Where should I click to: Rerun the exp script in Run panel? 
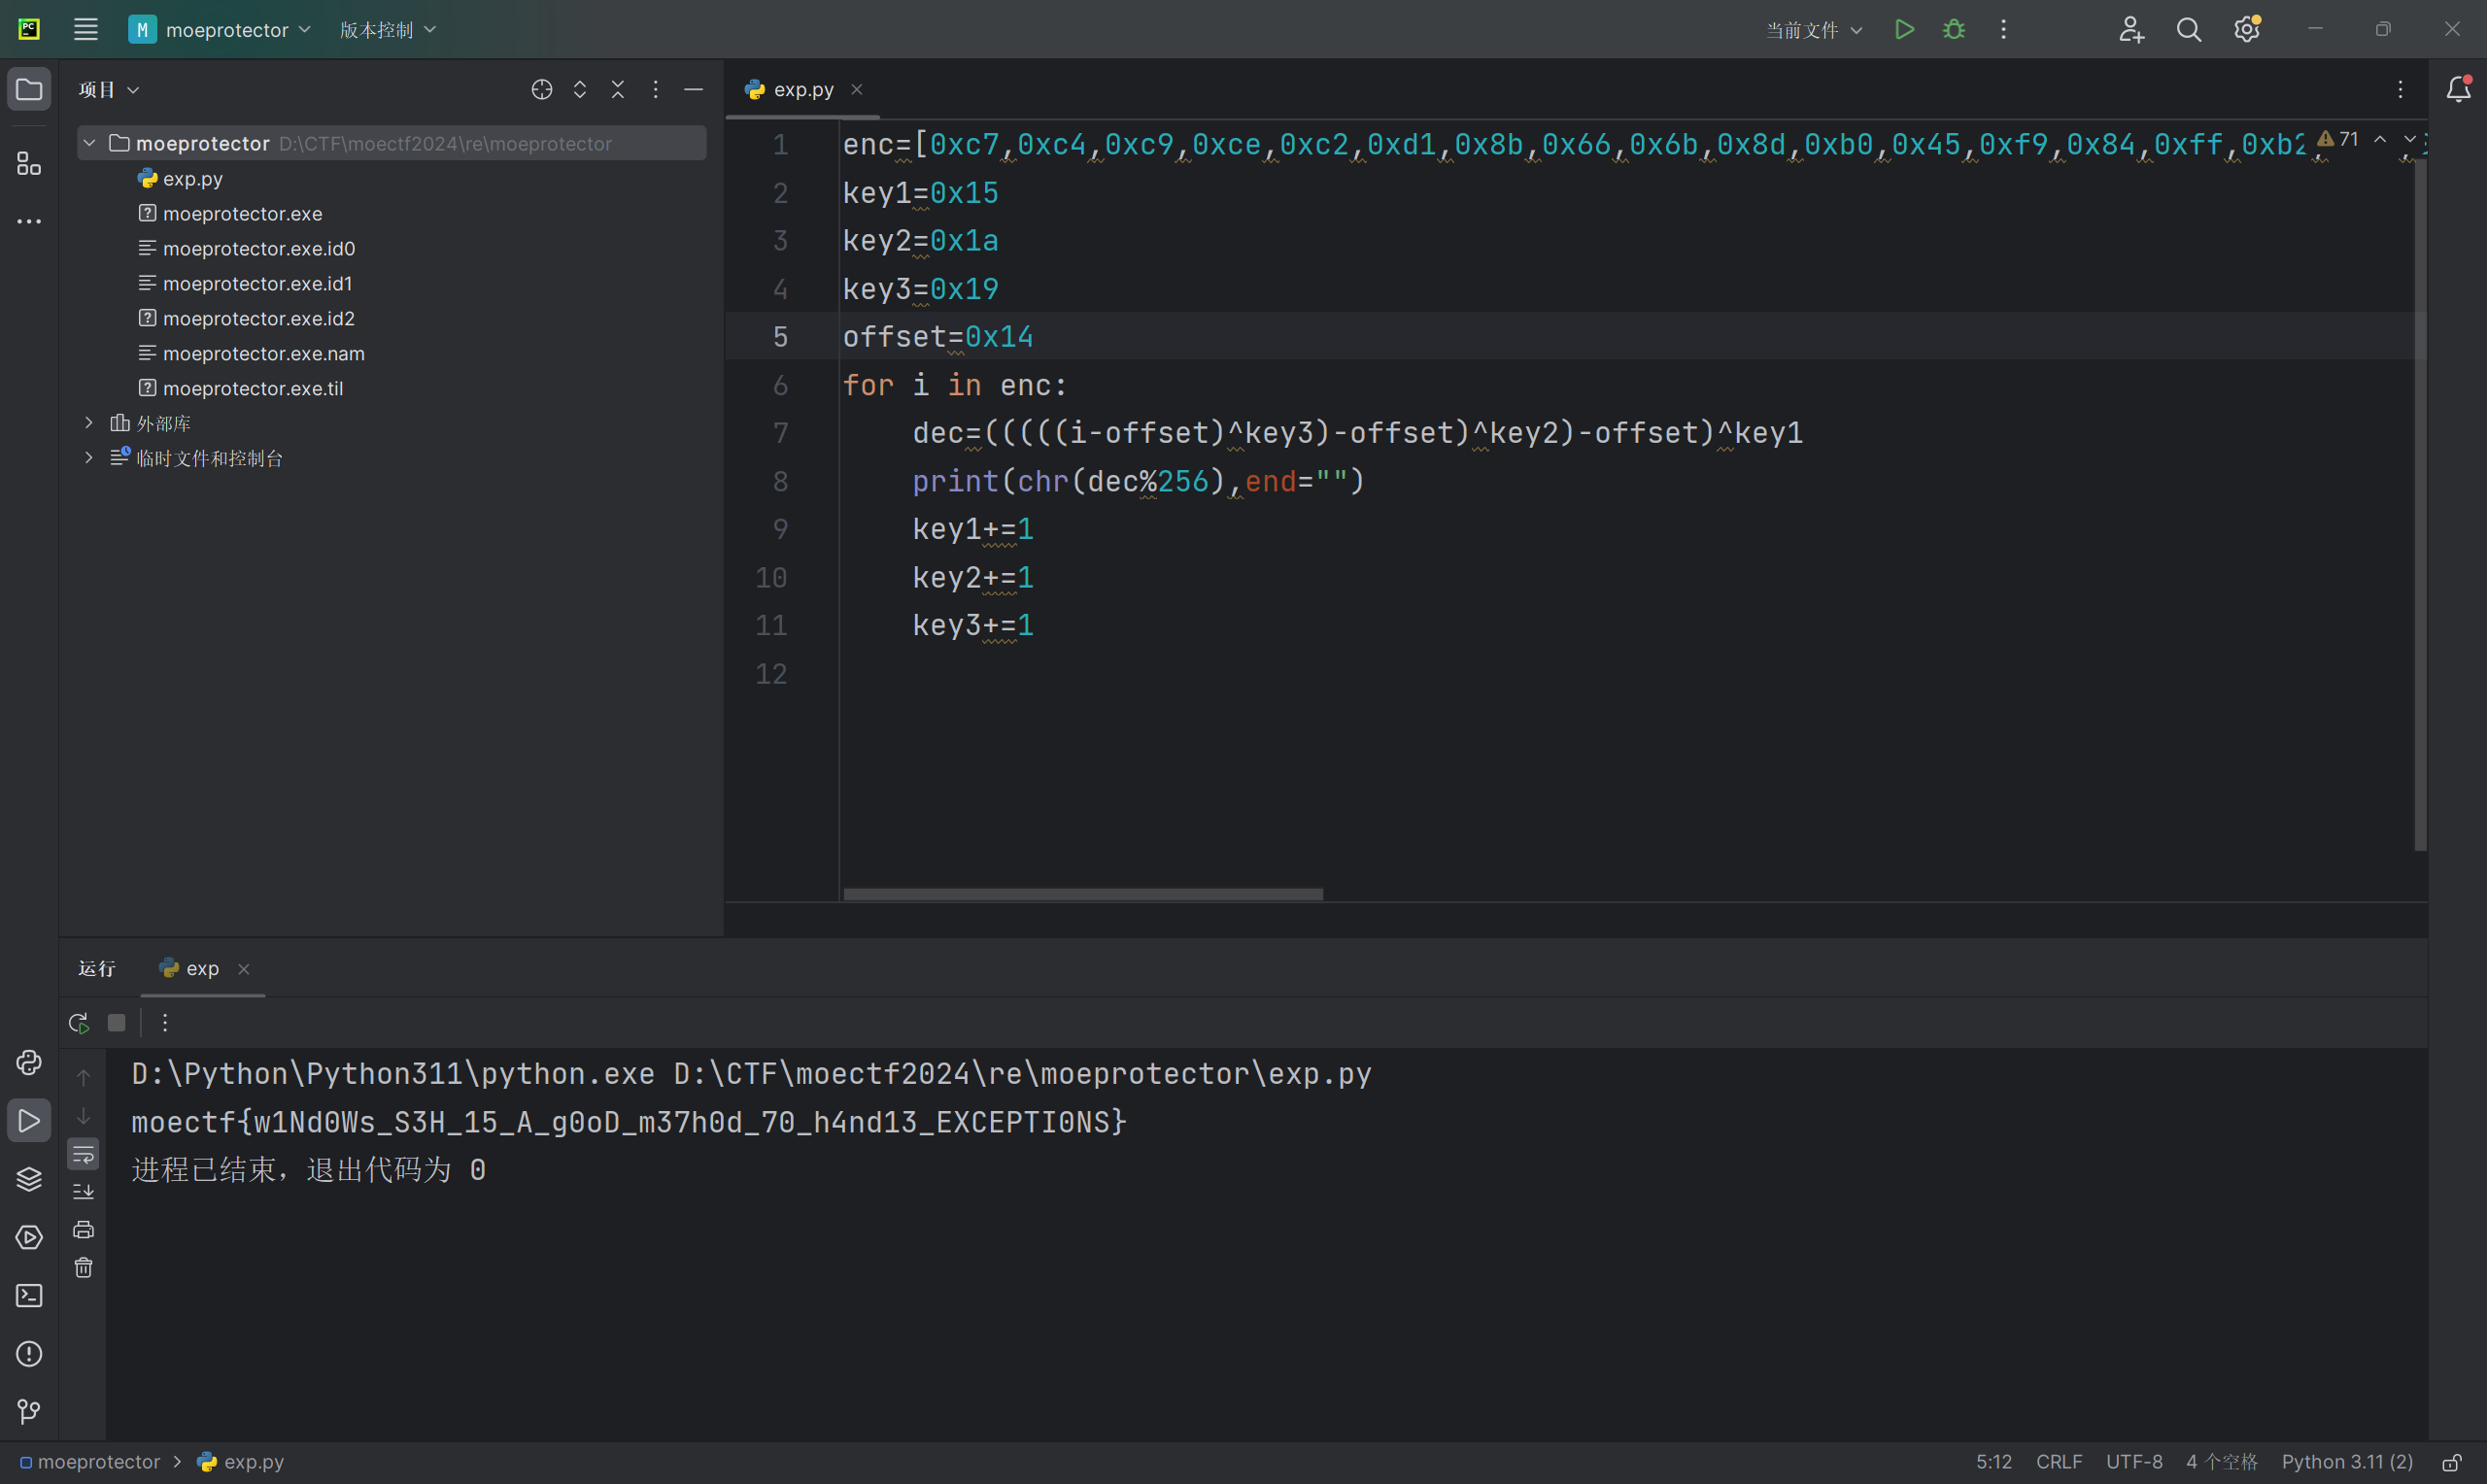79,1023
